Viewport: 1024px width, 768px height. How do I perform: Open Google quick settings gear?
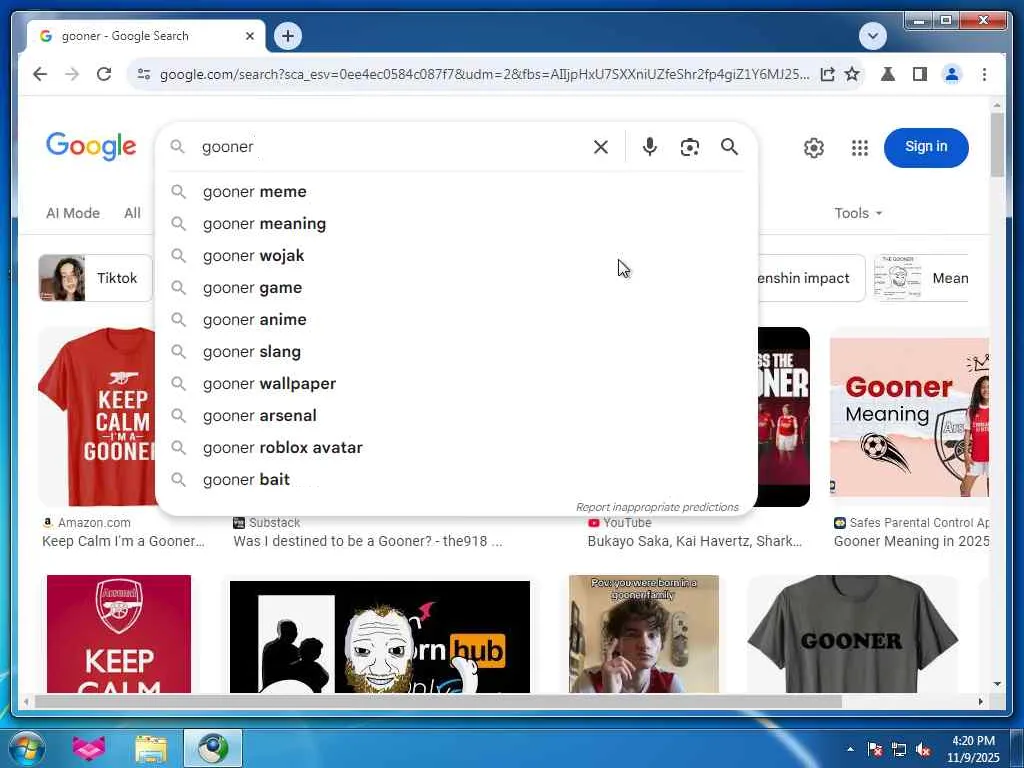(x=814, y=148)
